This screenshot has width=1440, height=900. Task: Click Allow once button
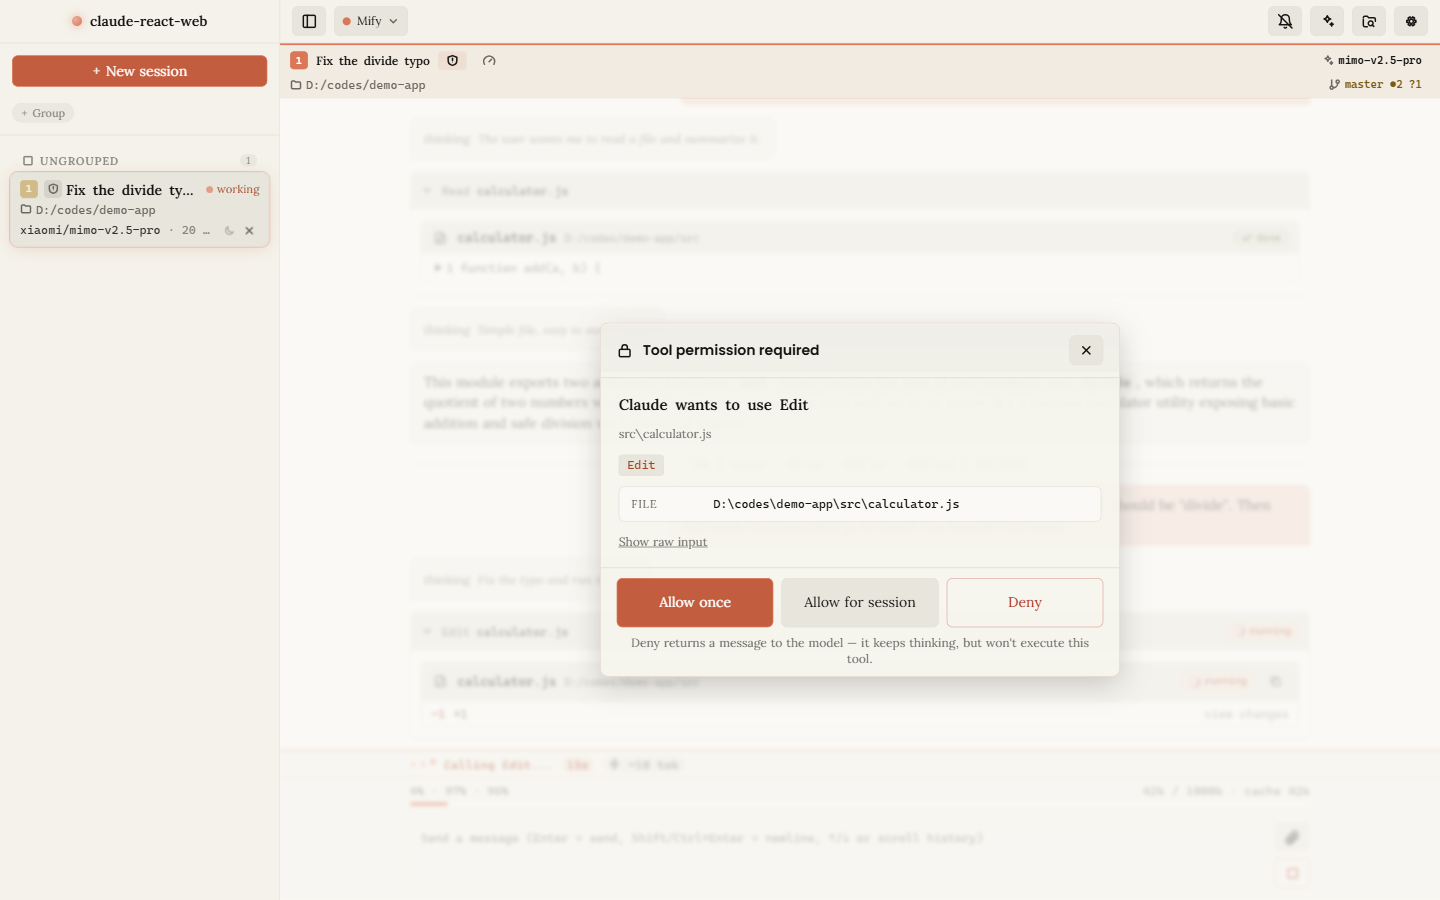[695, 602]
